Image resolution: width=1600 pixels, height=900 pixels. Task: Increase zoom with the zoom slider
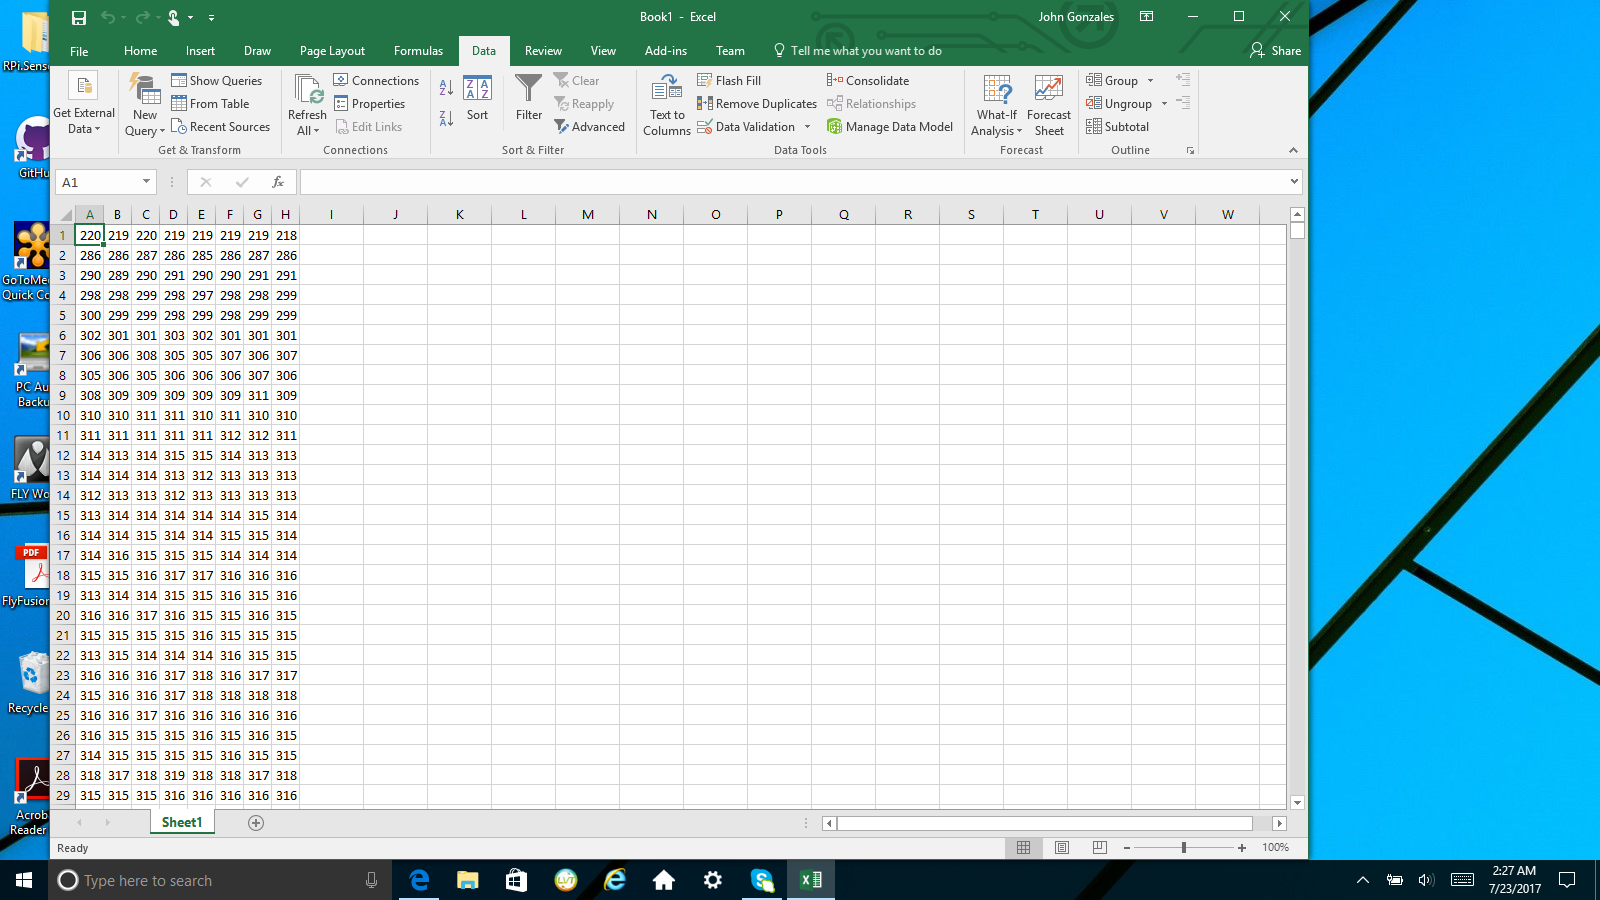click(x=1240, y=847)
